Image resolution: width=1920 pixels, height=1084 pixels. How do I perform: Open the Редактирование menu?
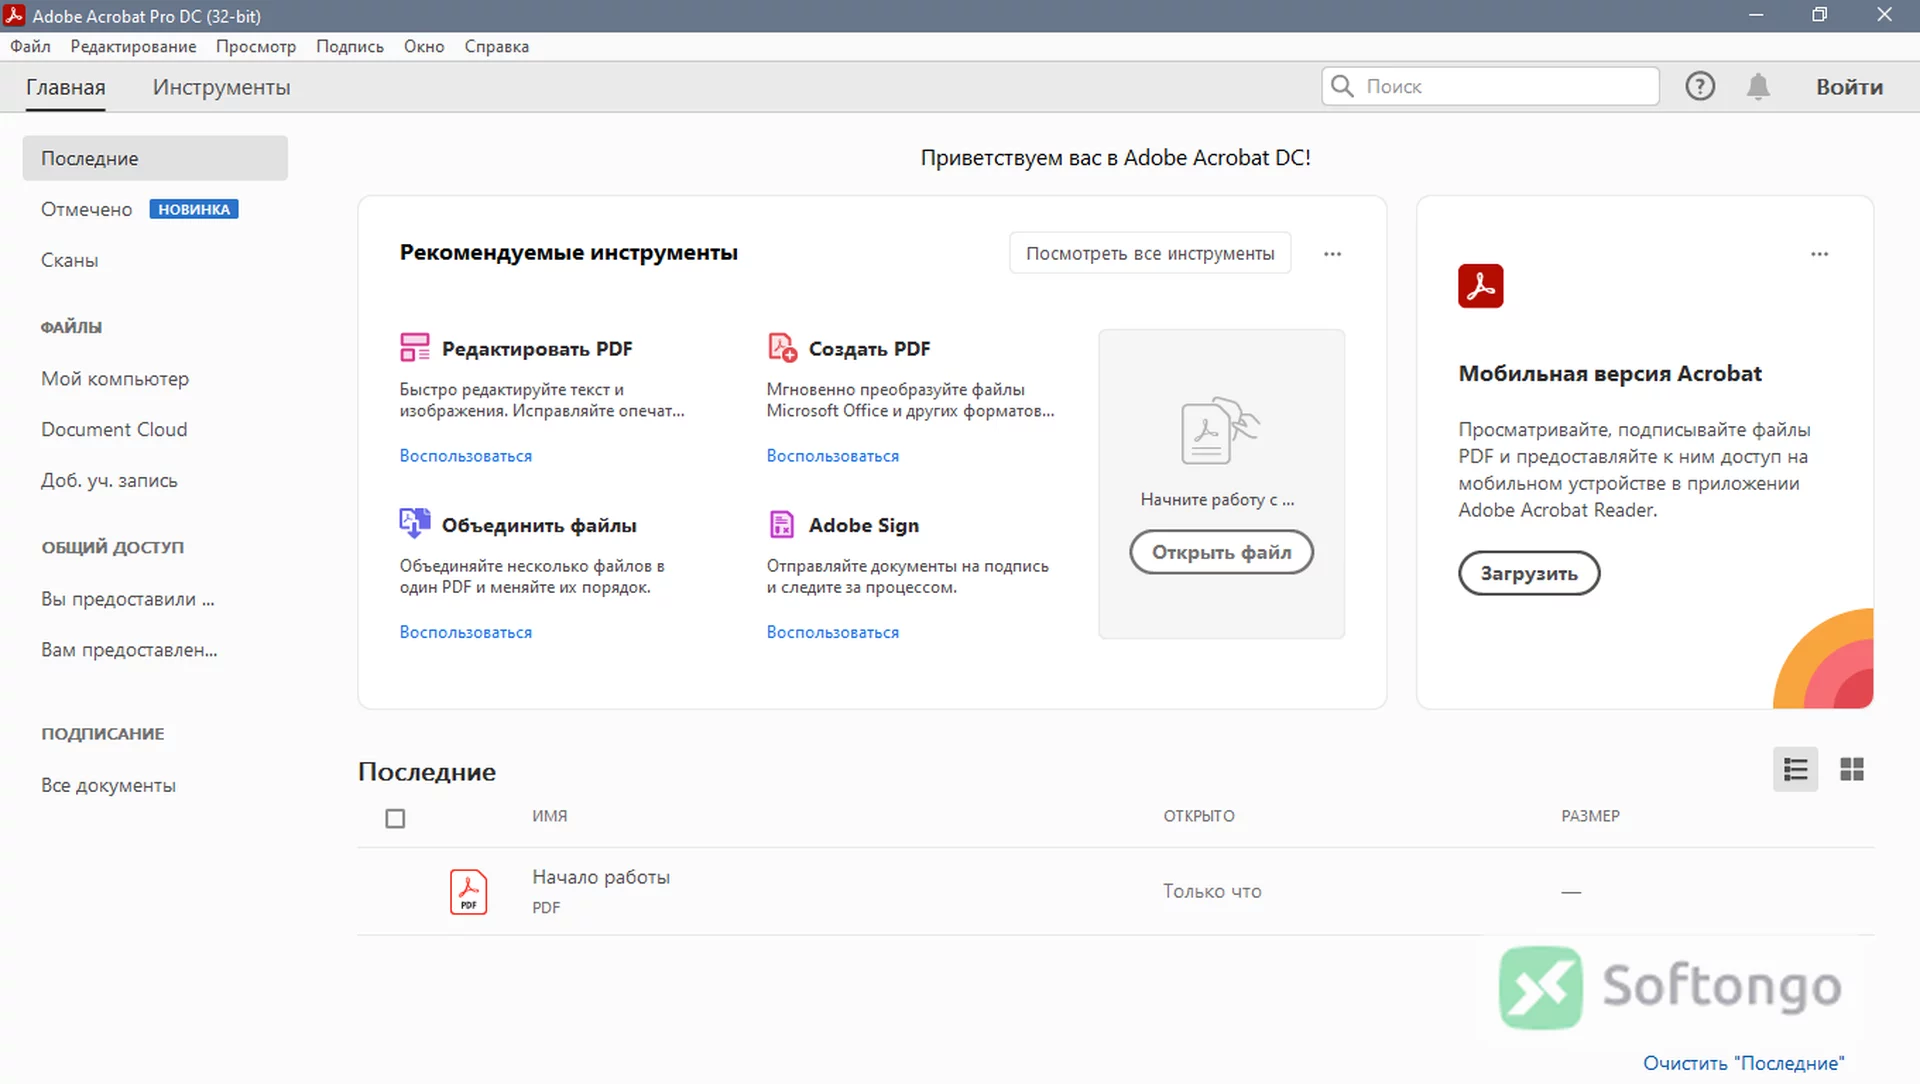pyautogui.click(x=133, y=46)
